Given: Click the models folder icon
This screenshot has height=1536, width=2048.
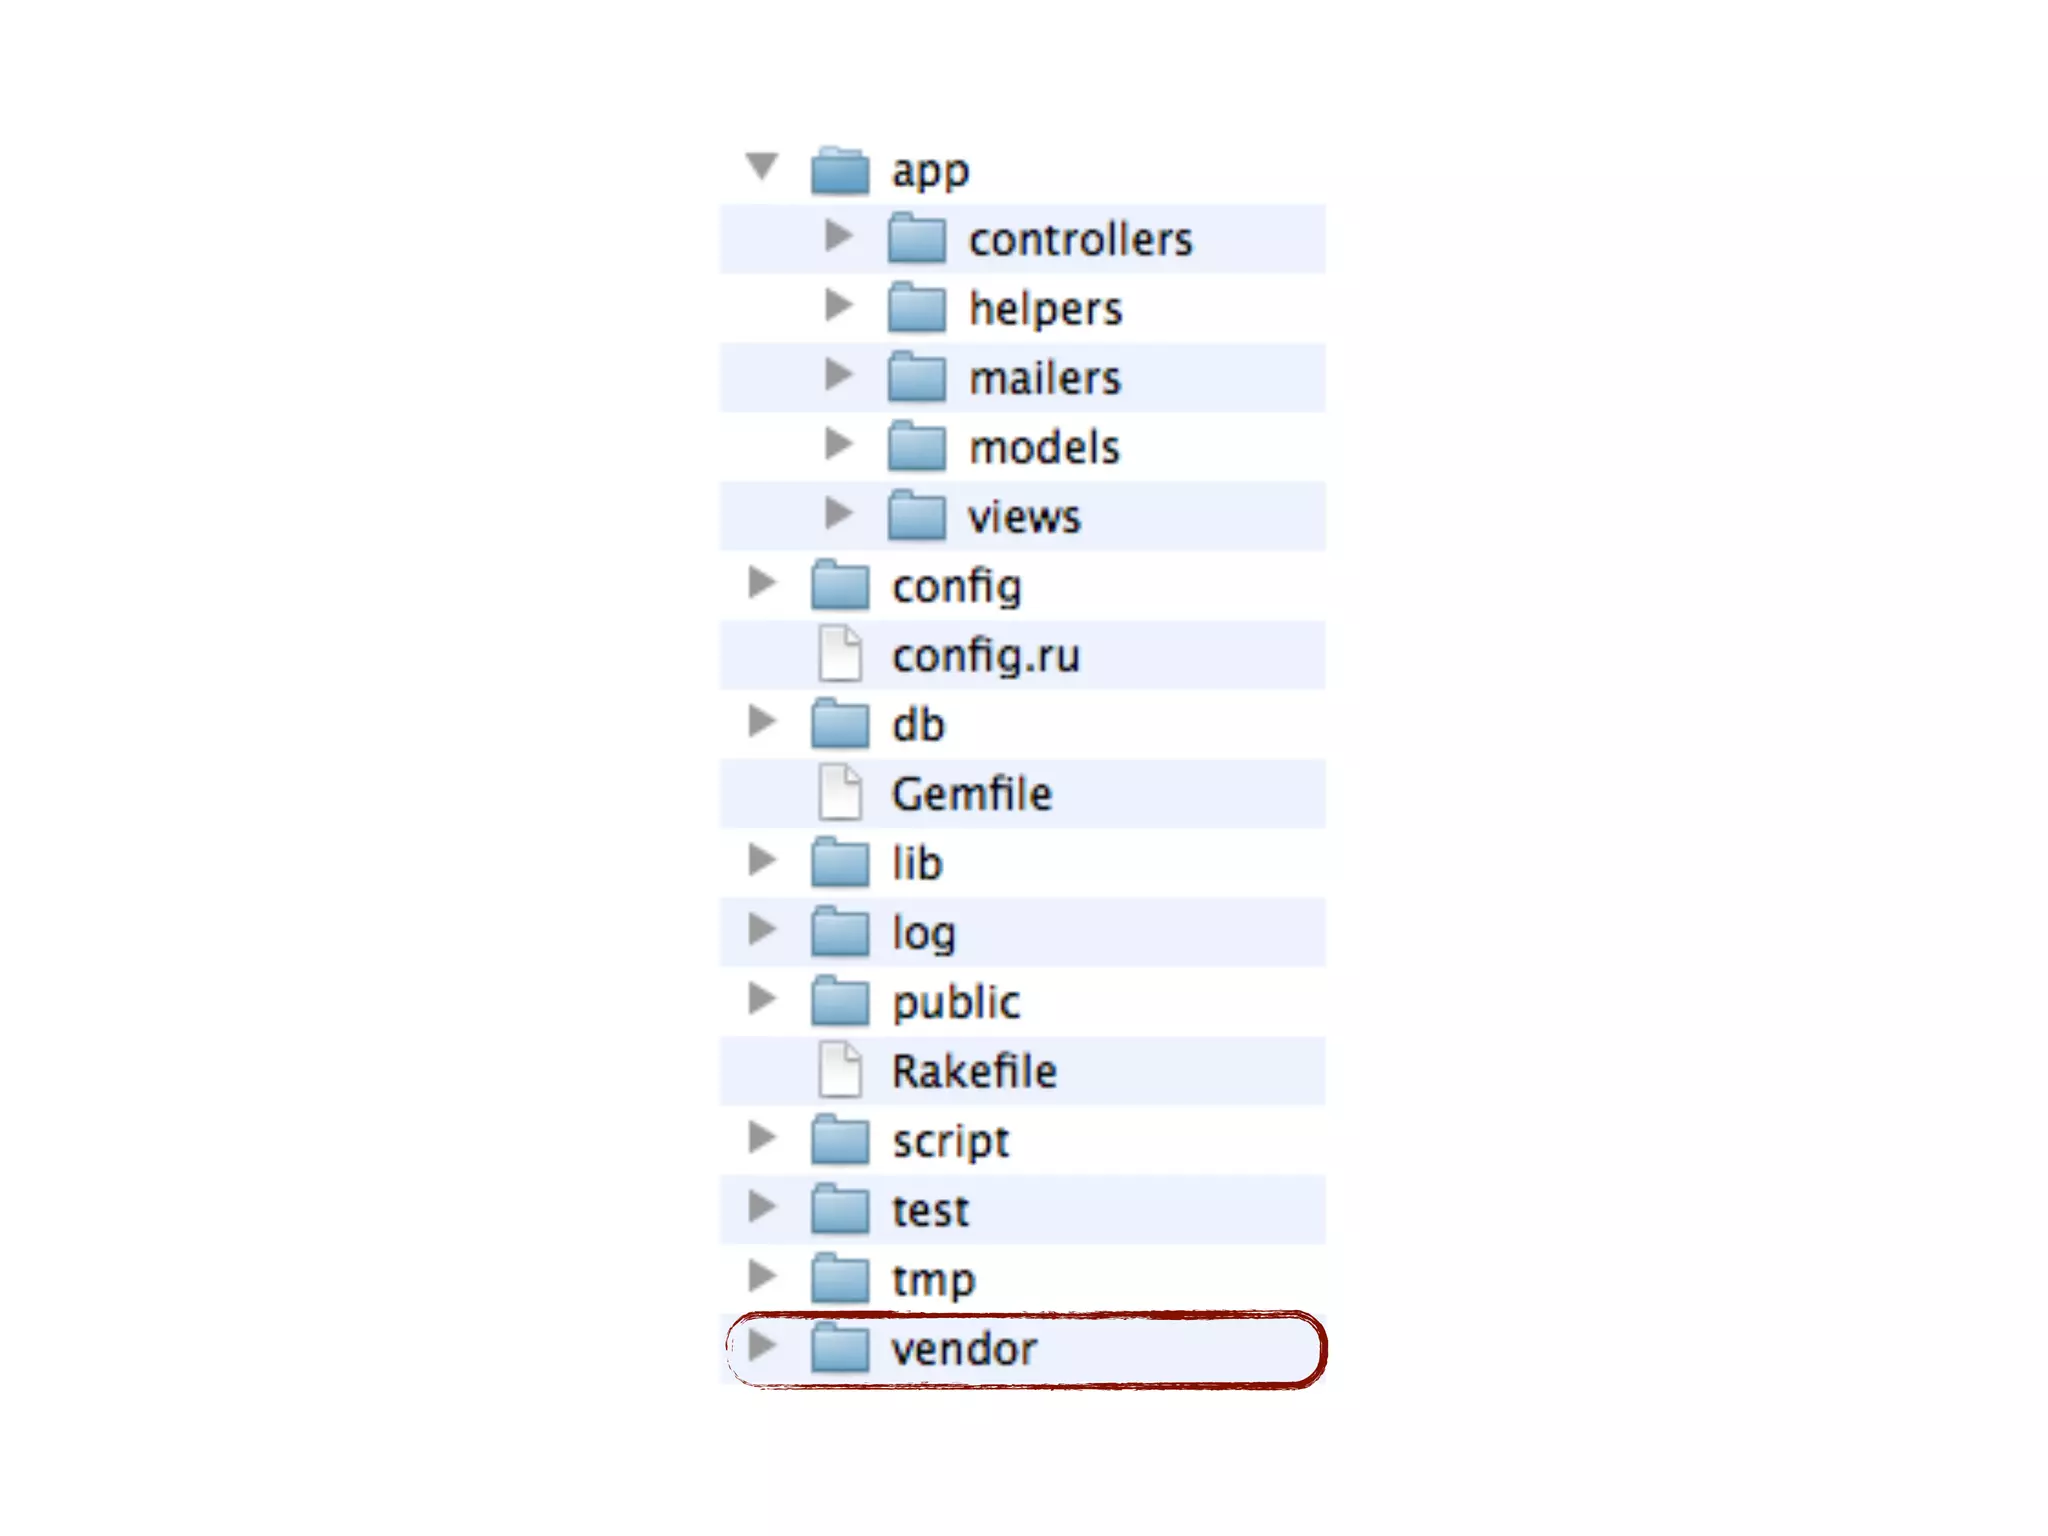Looking at the screenshot, I should 916,446.
